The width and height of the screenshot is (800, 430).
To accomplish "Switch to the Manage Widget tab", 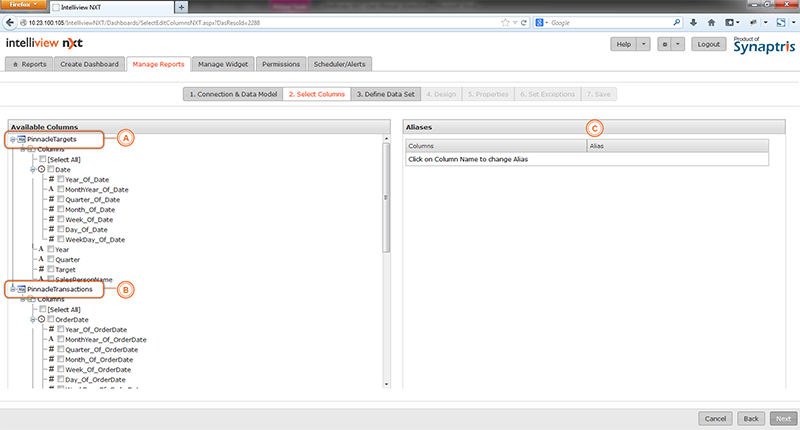I will (x=223, y=64).
